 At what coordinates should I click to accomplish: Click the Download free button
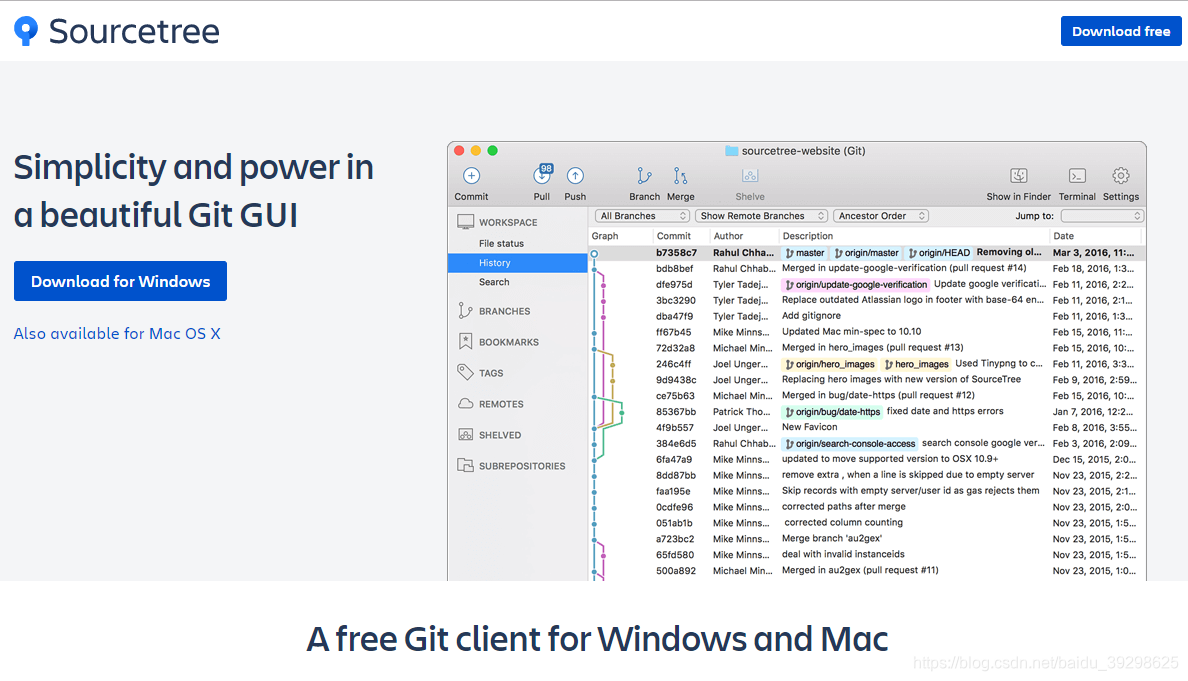[x=1121, y=31]
